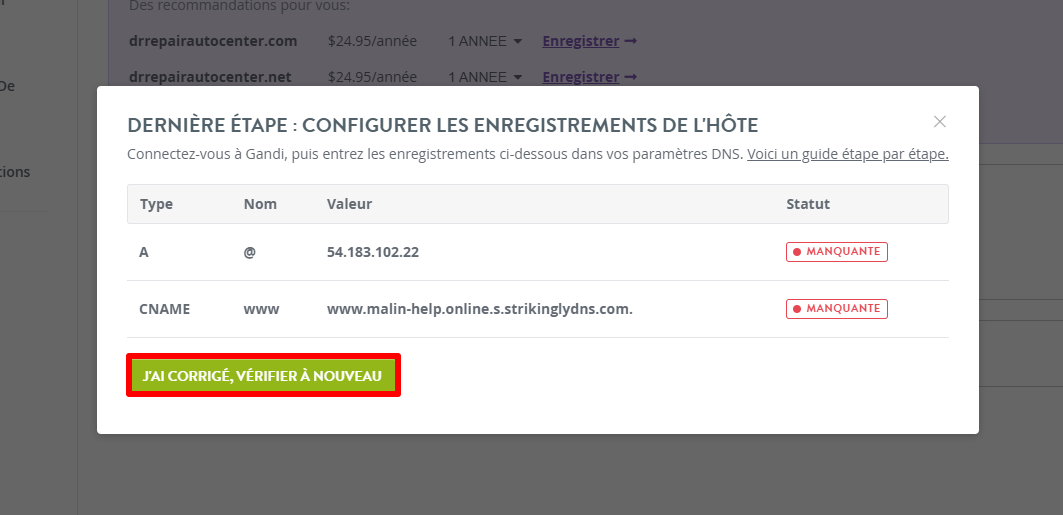Click the '@' name cell of A record
1063x515 pixels.
[x=249, y=252]
